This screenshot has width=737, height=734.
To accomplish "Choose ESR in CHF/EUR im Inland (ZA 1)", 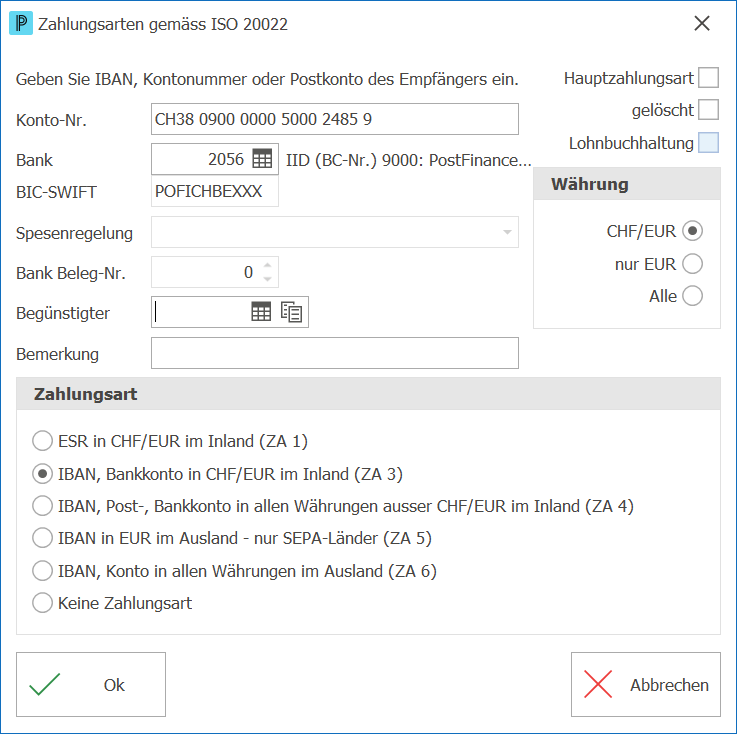I will 42,441.
